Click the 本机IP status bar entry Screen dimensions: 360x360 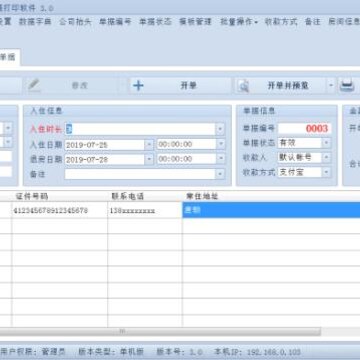pyautogui.click(x=257, y=352)
